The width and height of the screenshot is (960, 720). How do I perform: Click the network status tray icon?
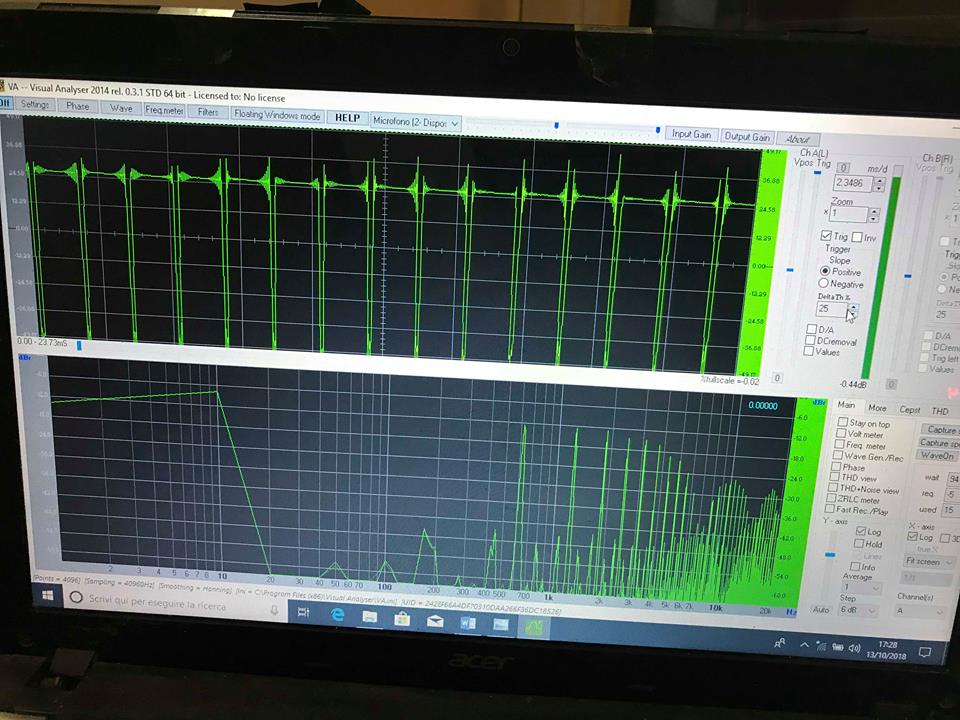point(821,646)
